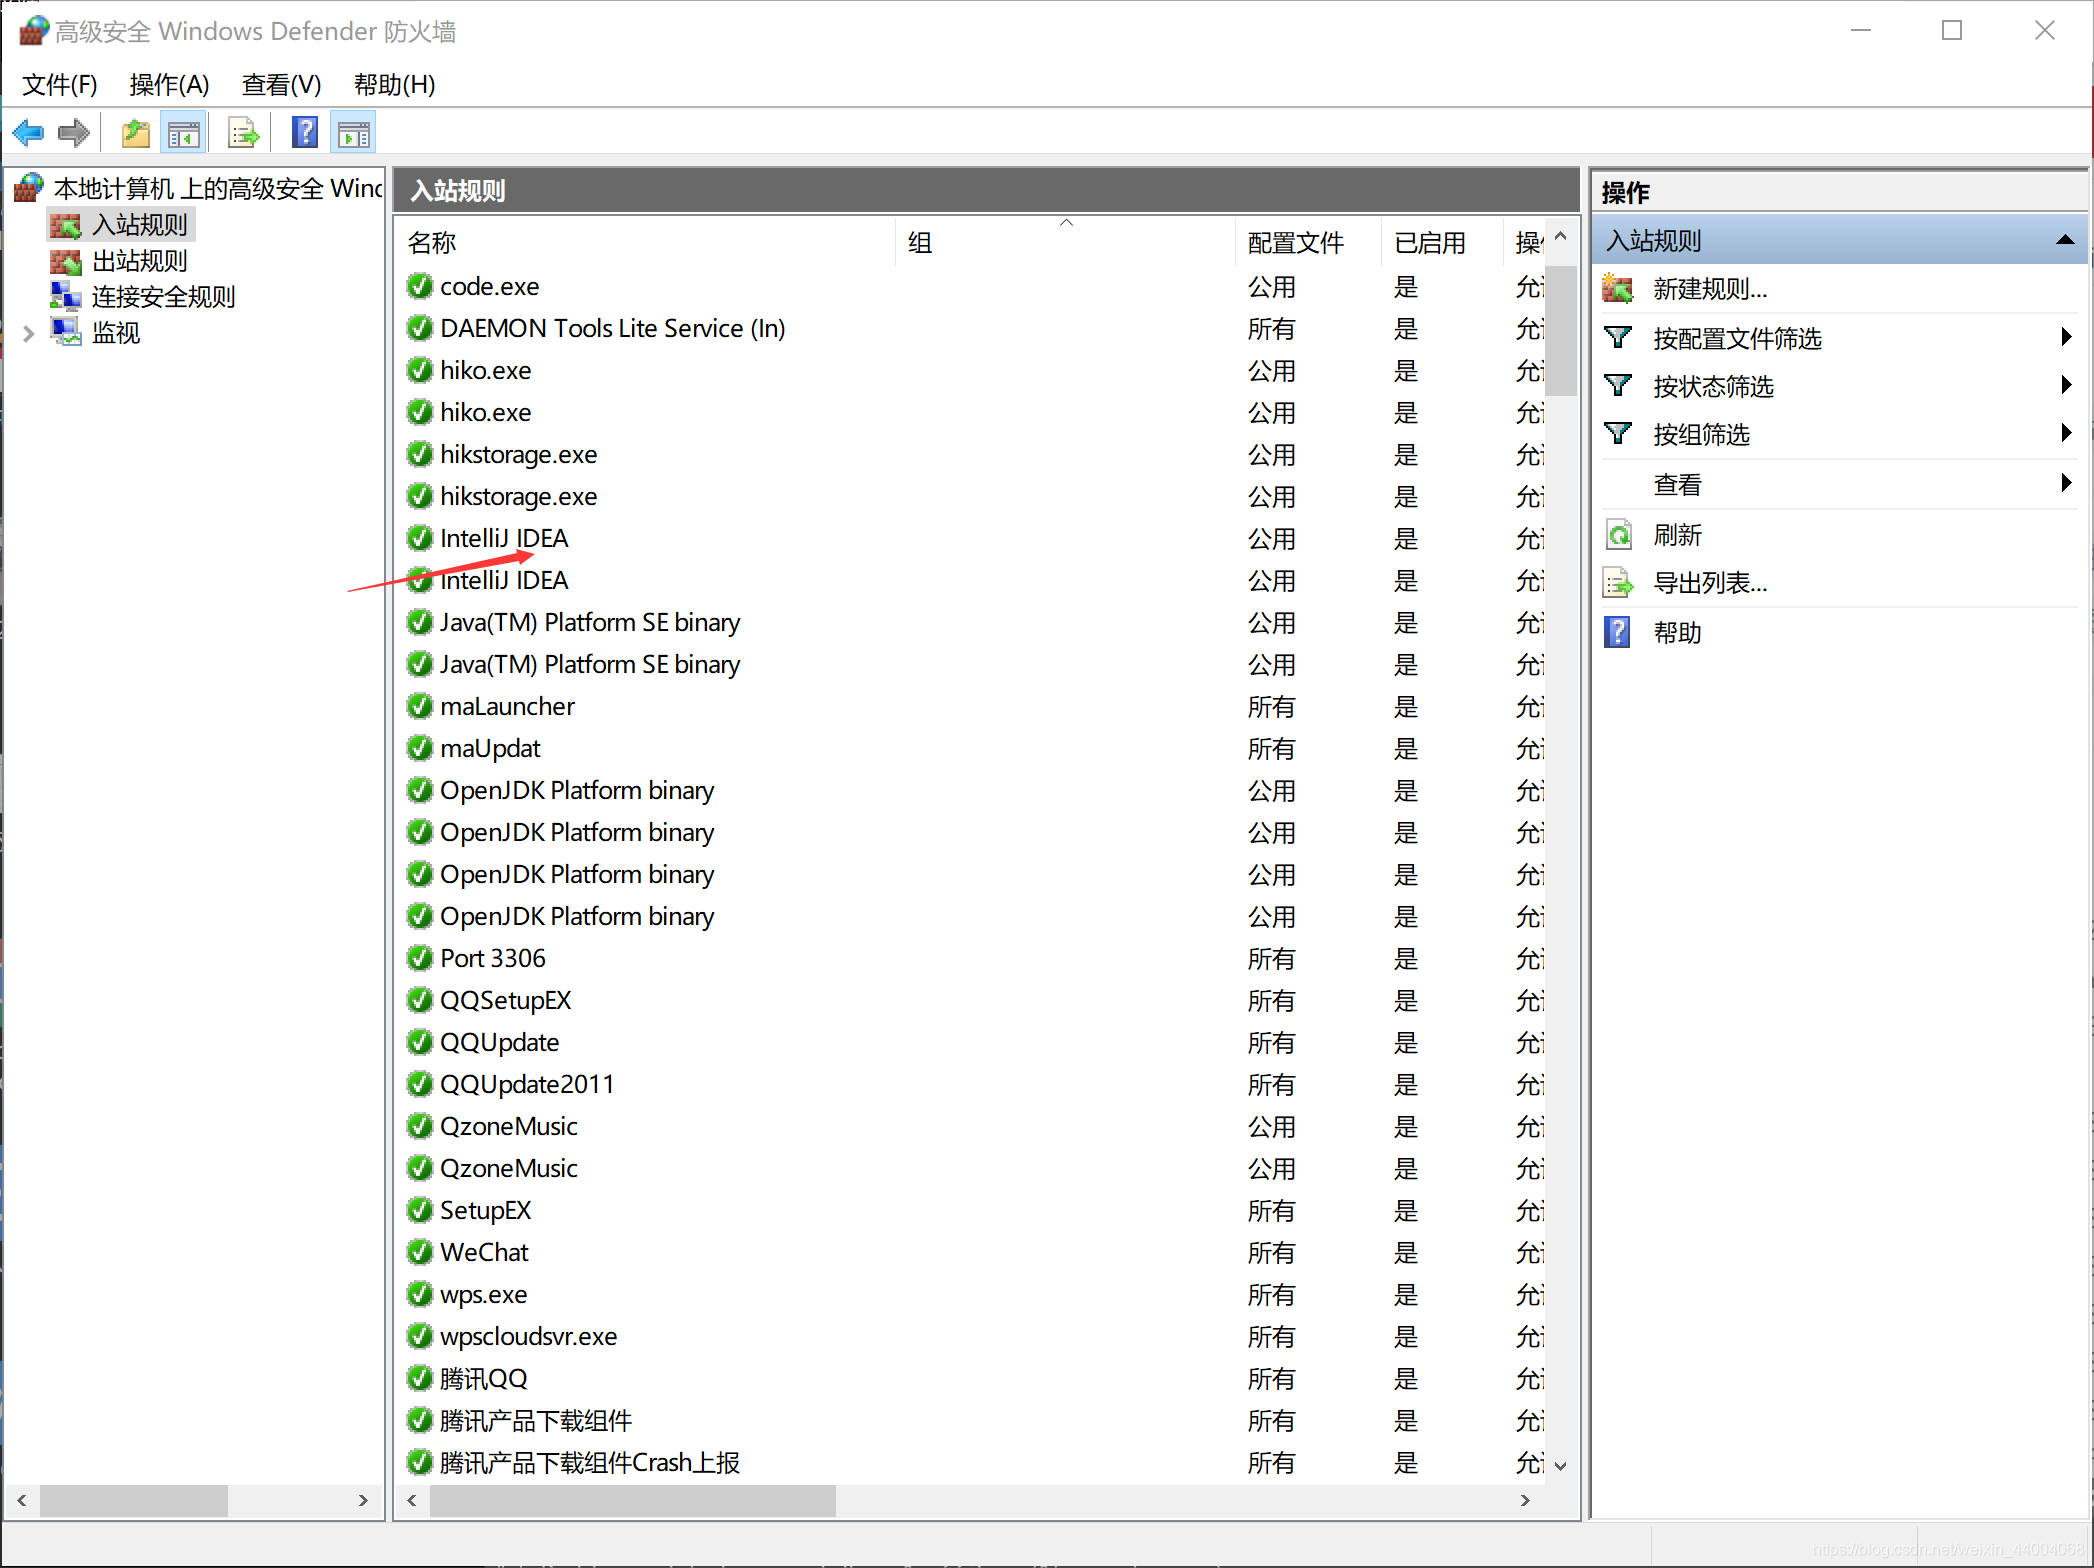Click the filter by profile funnel icon
Screen dimensions: 2094x1568
coord(1618,338)
